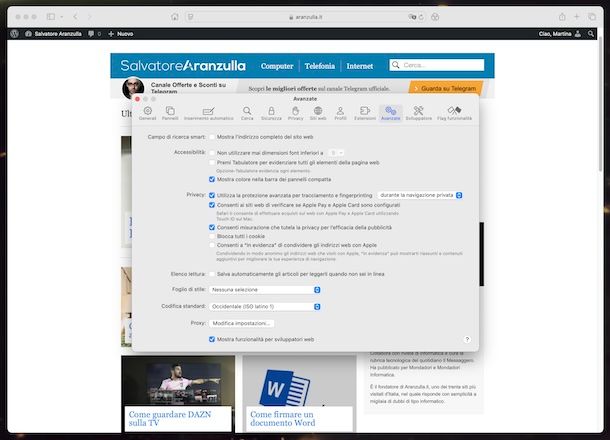Click Computer in Aranzulla site menu
Screen dimensions: 610x440
pyautogui.click(x=277, y=66)
